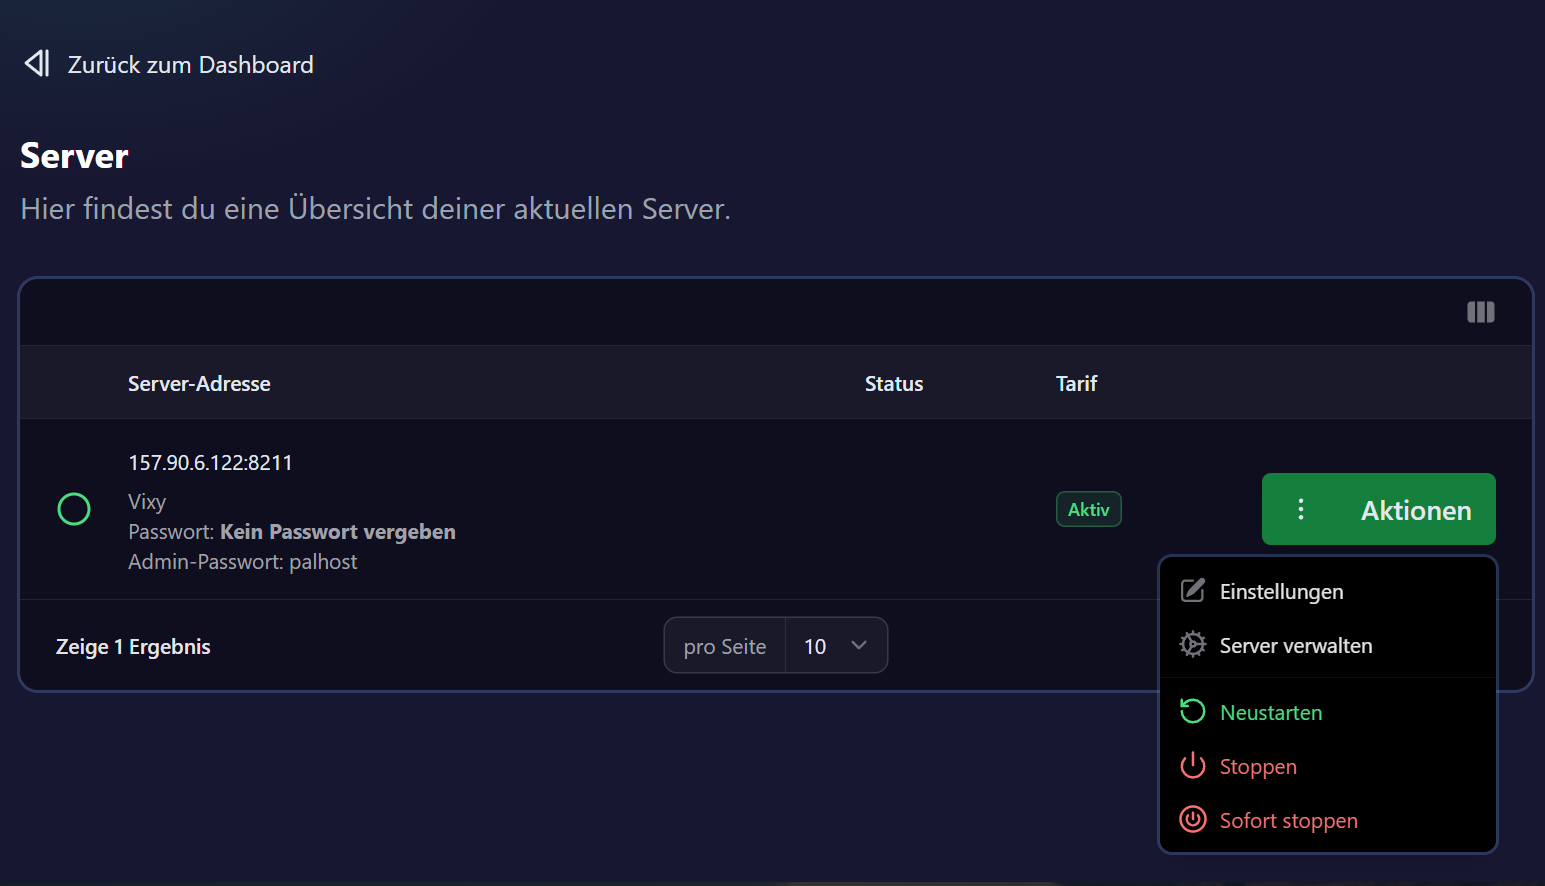Toggle column visibility icon in table header
1545x886 pixels.
[1480, 312]
